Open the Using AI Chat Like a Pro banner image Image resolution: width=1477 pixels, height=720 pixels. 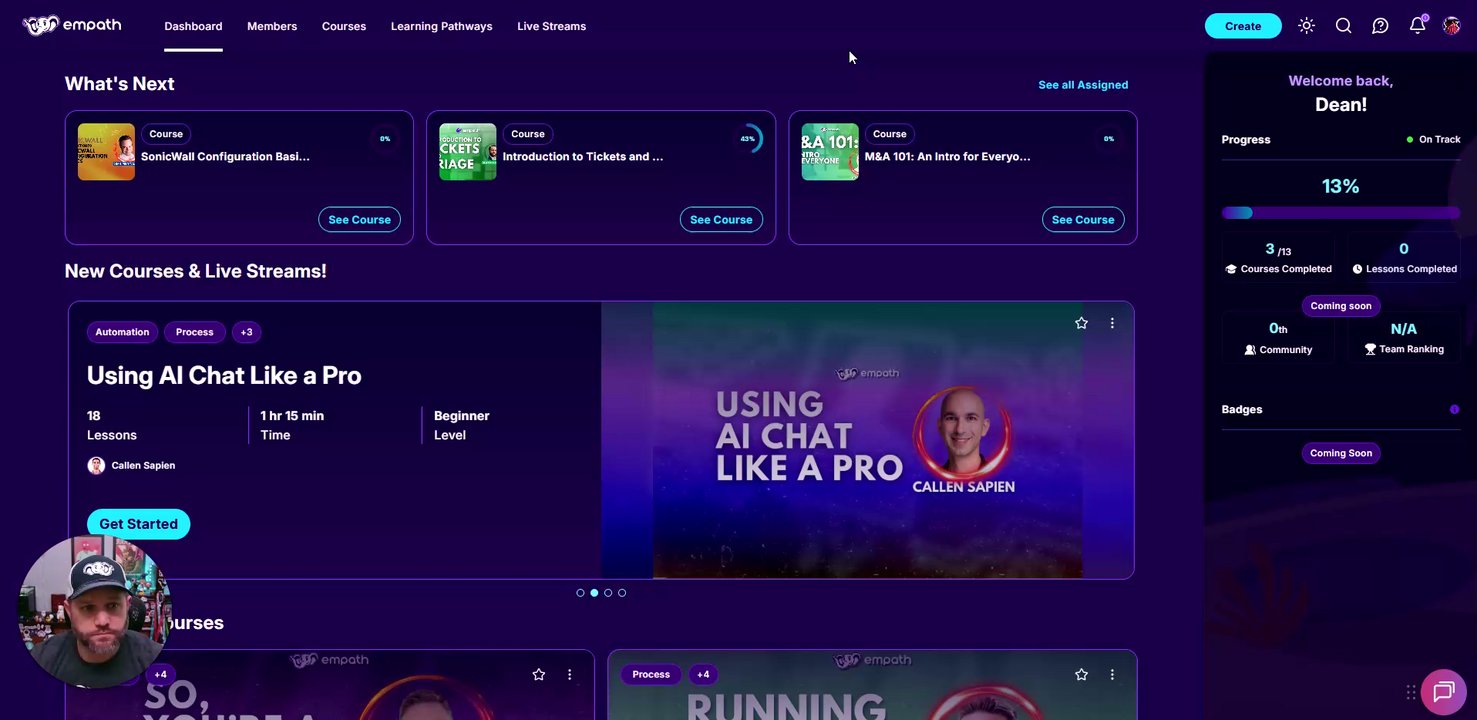point(867,440)
